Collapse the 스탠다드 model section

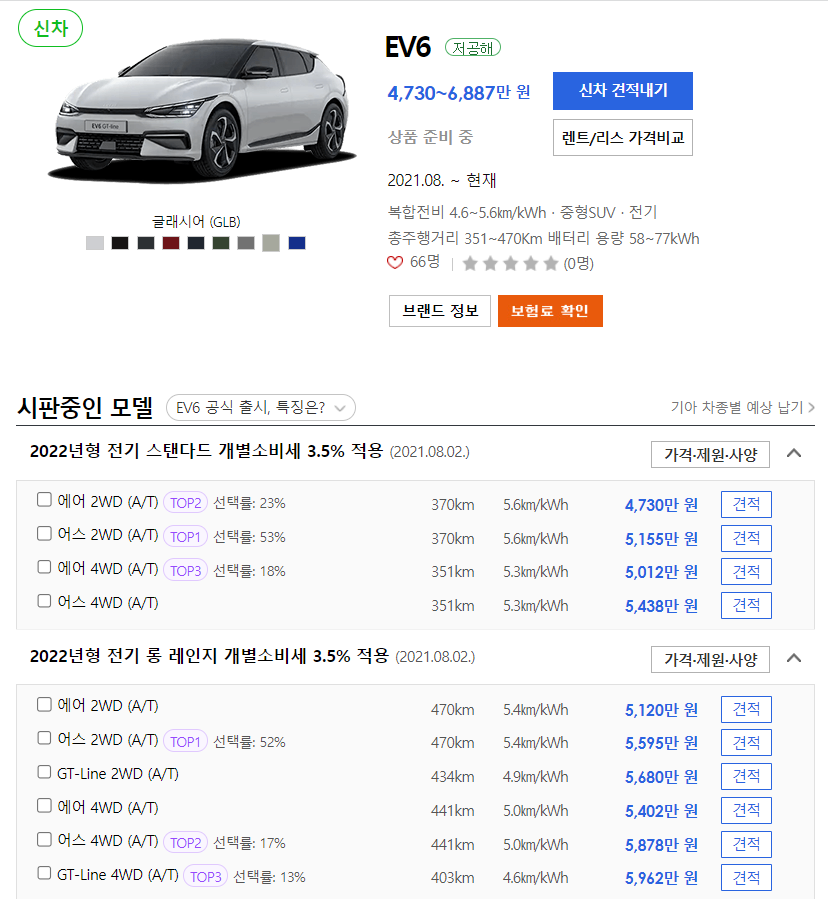[x=794, y=453]
